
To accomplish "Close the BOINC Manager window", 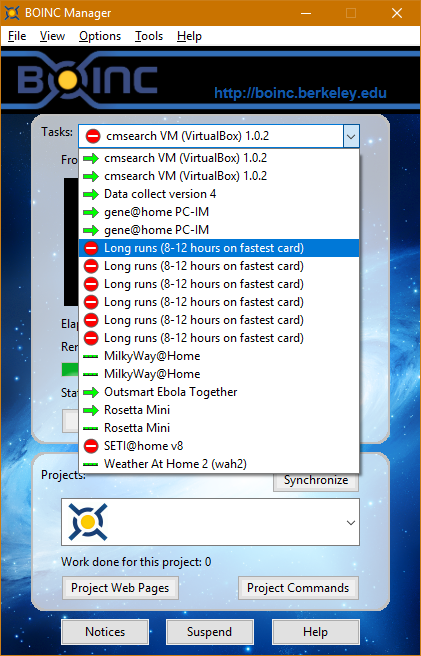I will [397, 13].
